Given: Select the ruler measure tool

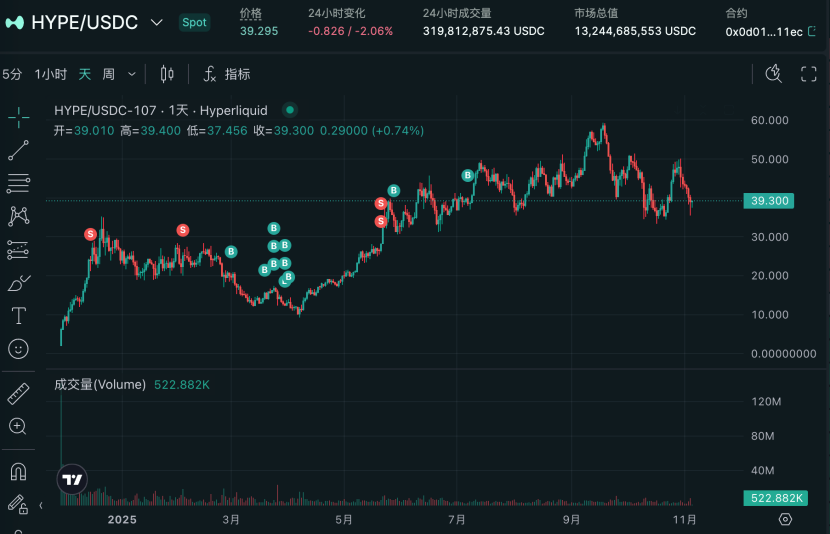Looking at the screenshot, I should pyautogui.click(x=19, y=394).
